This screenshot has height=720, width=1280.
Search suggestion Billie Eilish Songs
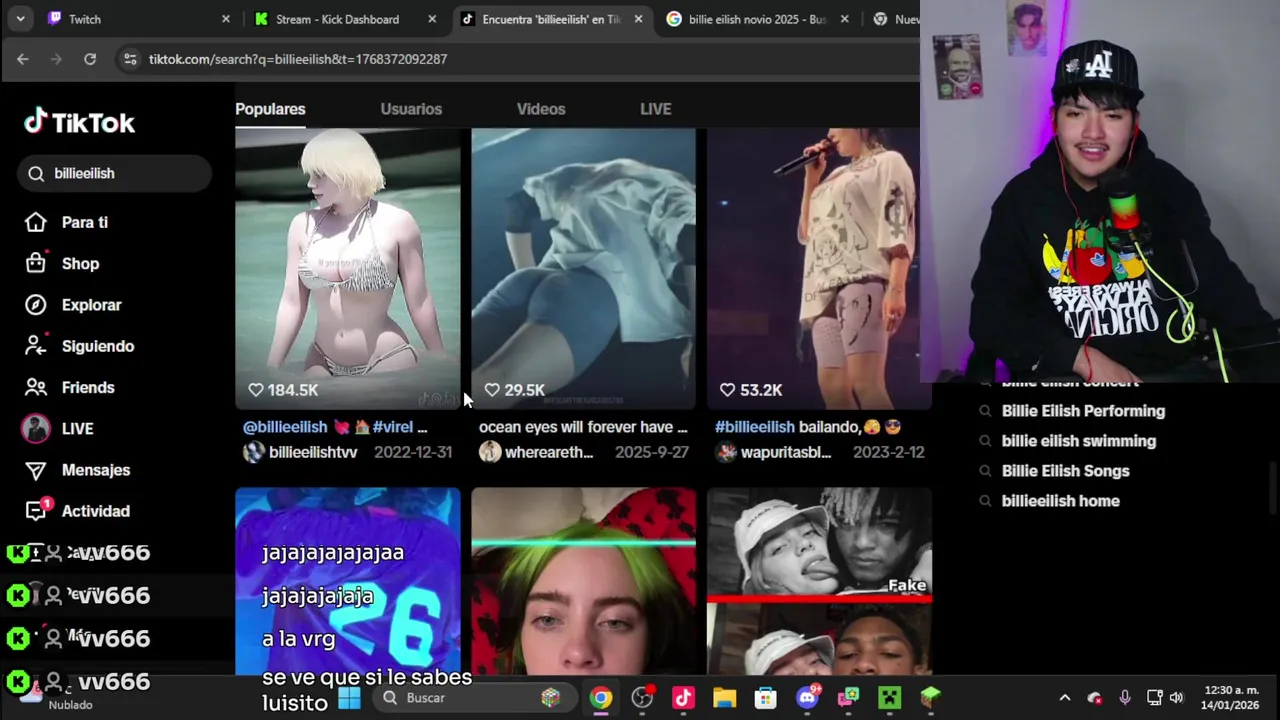click(1065, 471)
